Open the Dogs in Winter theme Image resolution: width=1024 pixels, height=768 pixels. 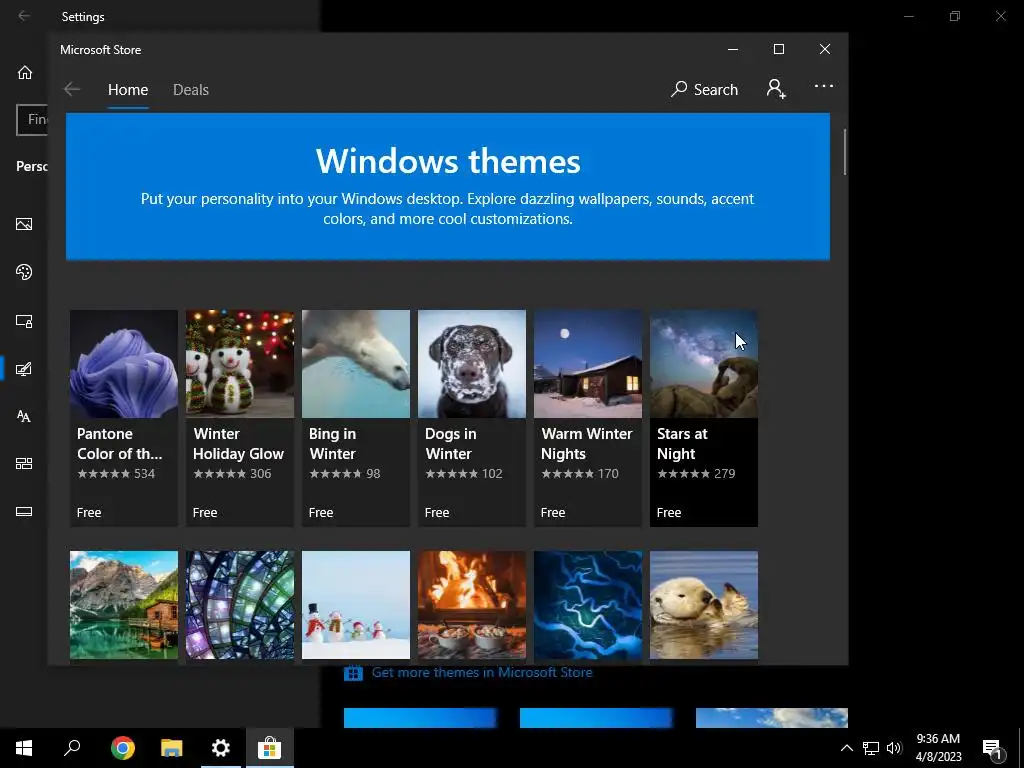click(x=472, y=418)
